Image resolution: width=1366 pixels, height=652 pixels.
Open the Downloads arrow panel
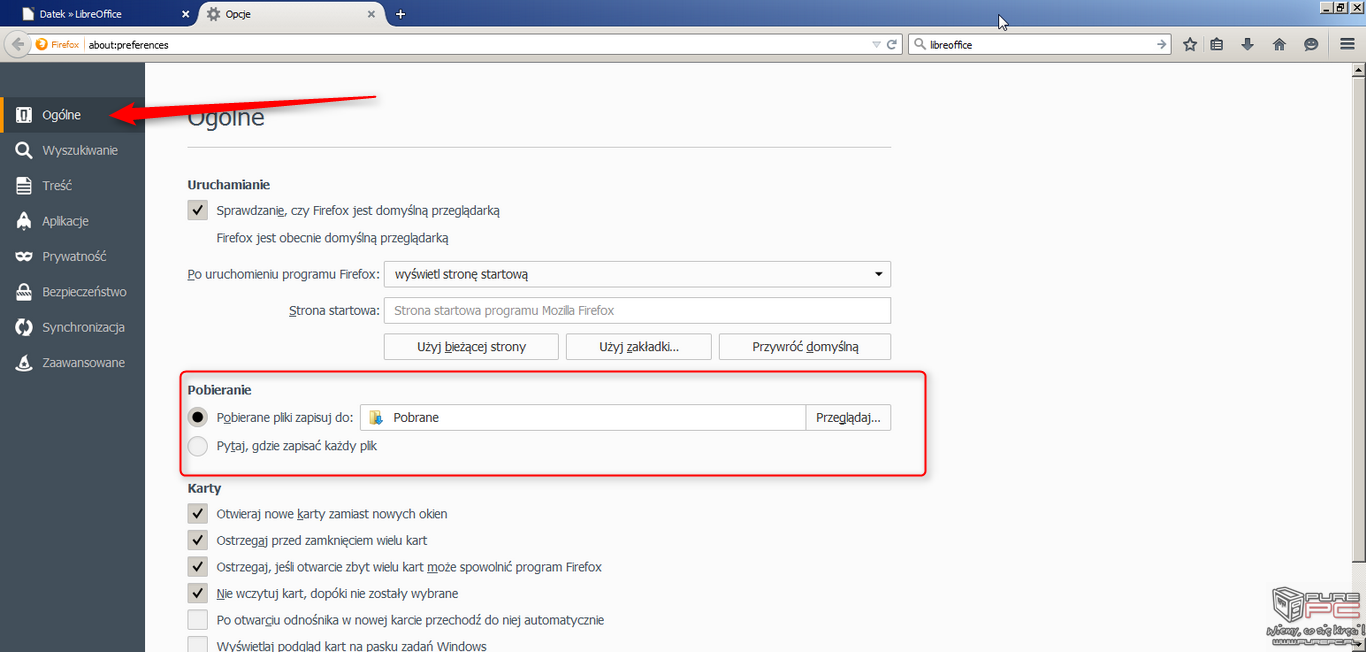pos(1248,45)
